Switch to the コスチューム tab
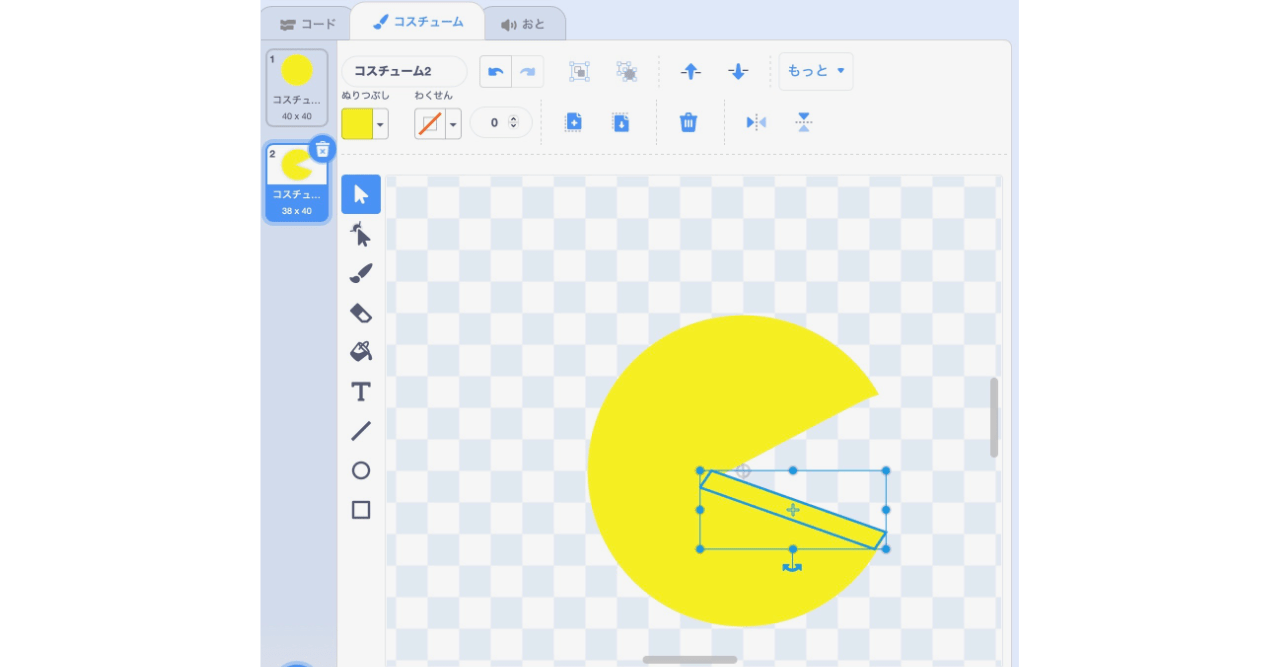 [x=418, y=22]
